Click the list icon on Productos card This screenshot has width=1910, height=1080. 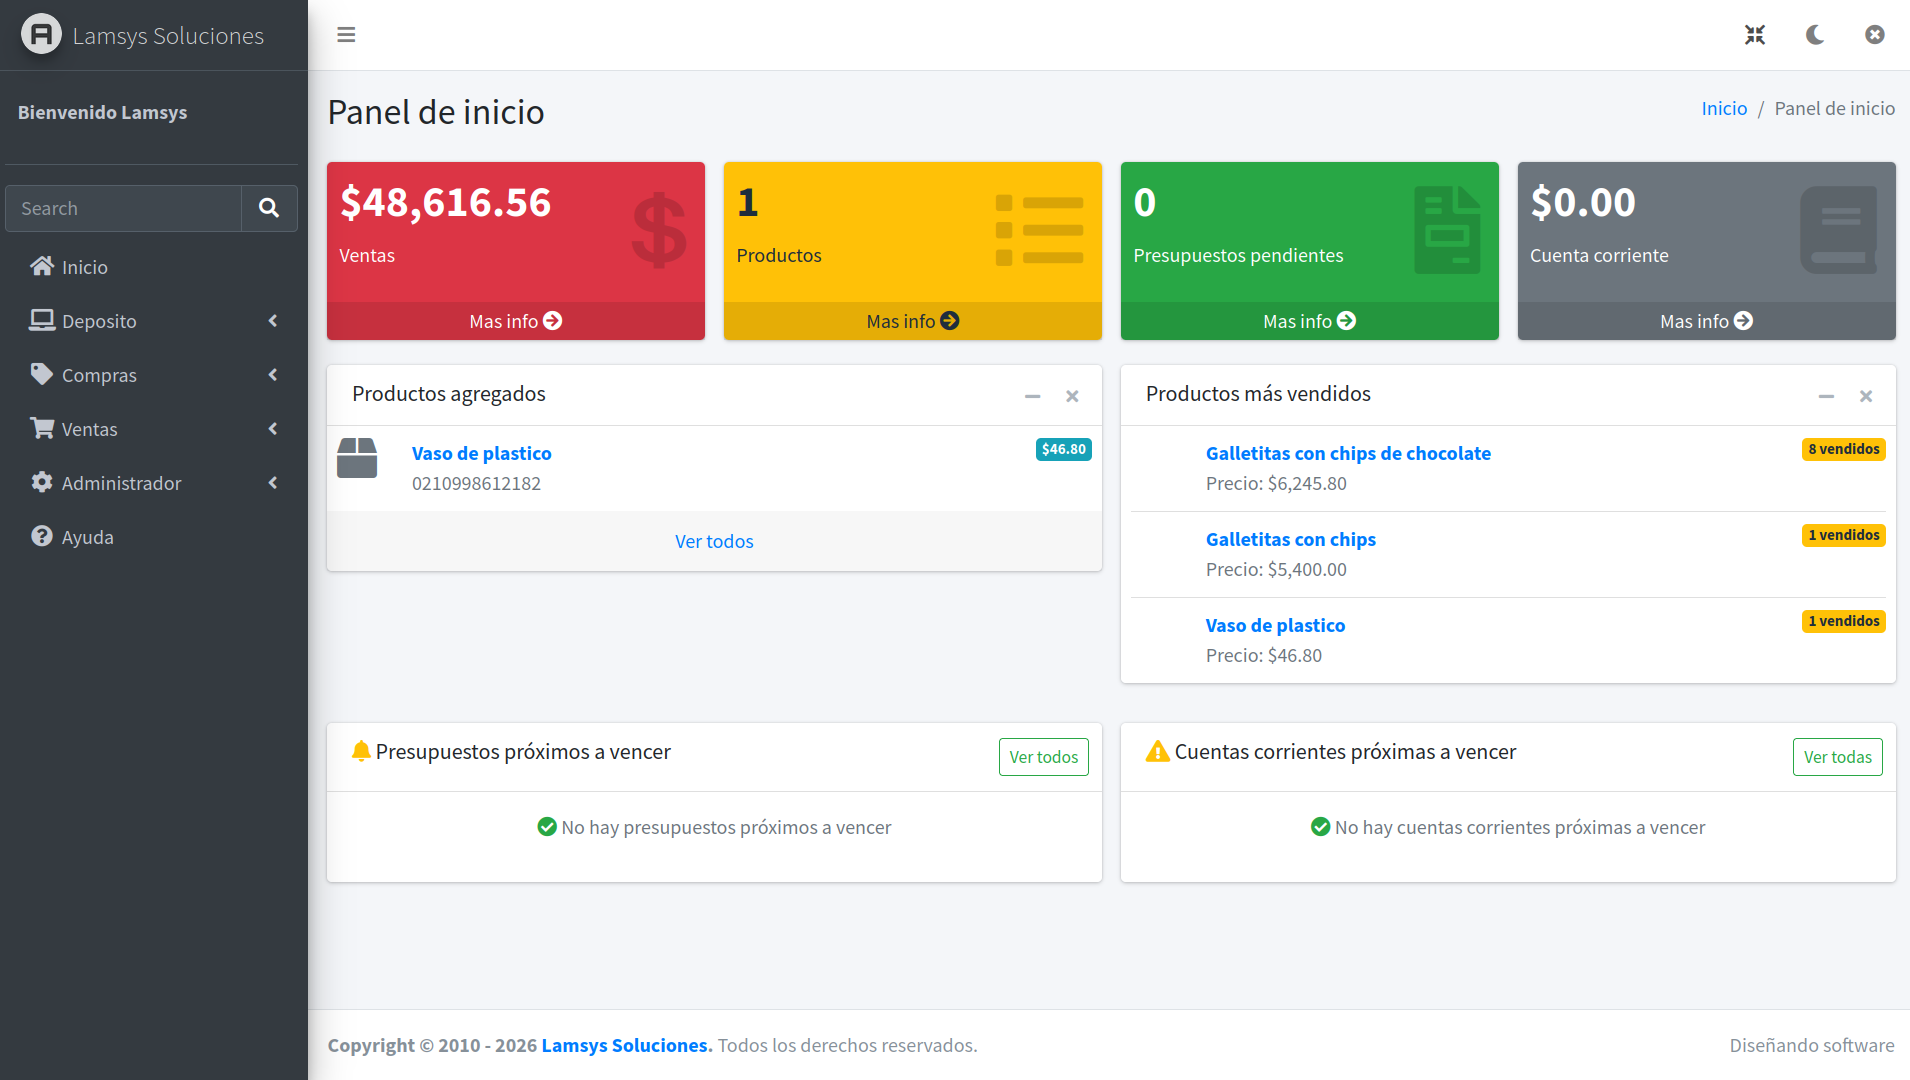[x=1040, y=230]
